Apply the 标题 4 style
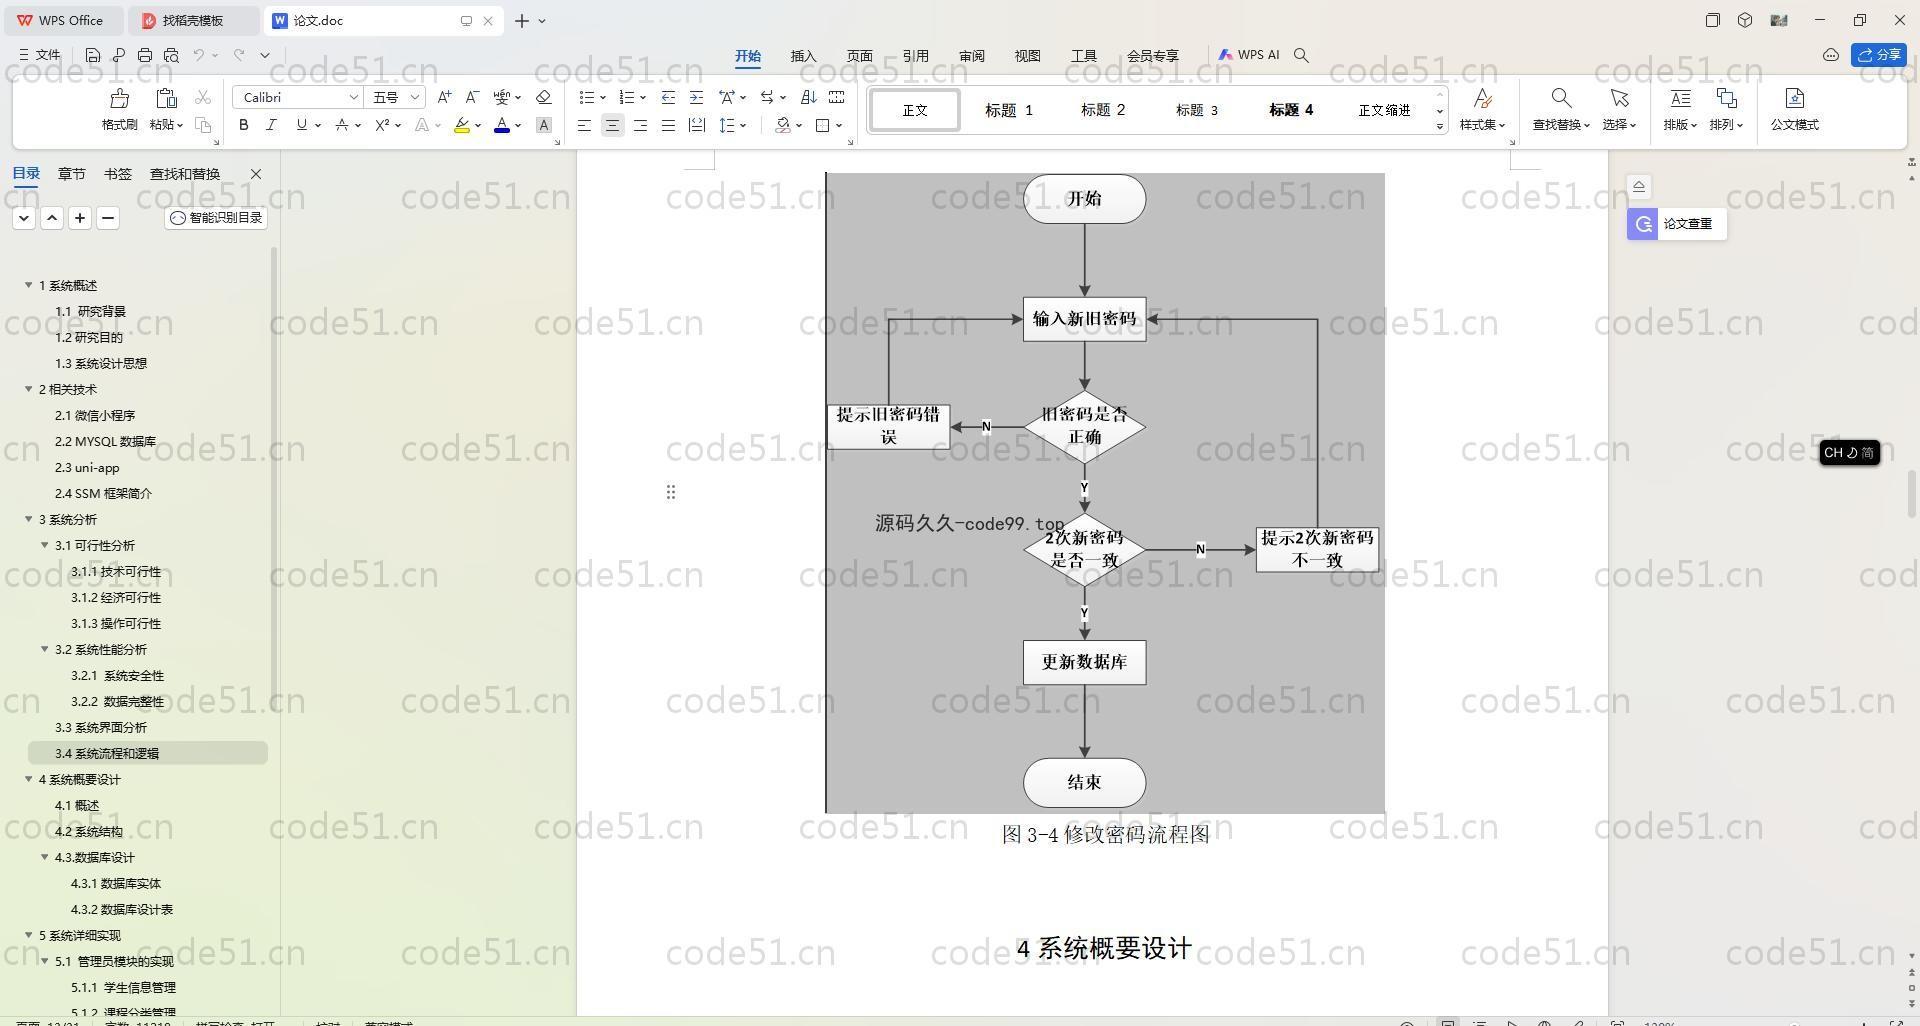Screen dimensions: 1920x1026 point(1291,110)
